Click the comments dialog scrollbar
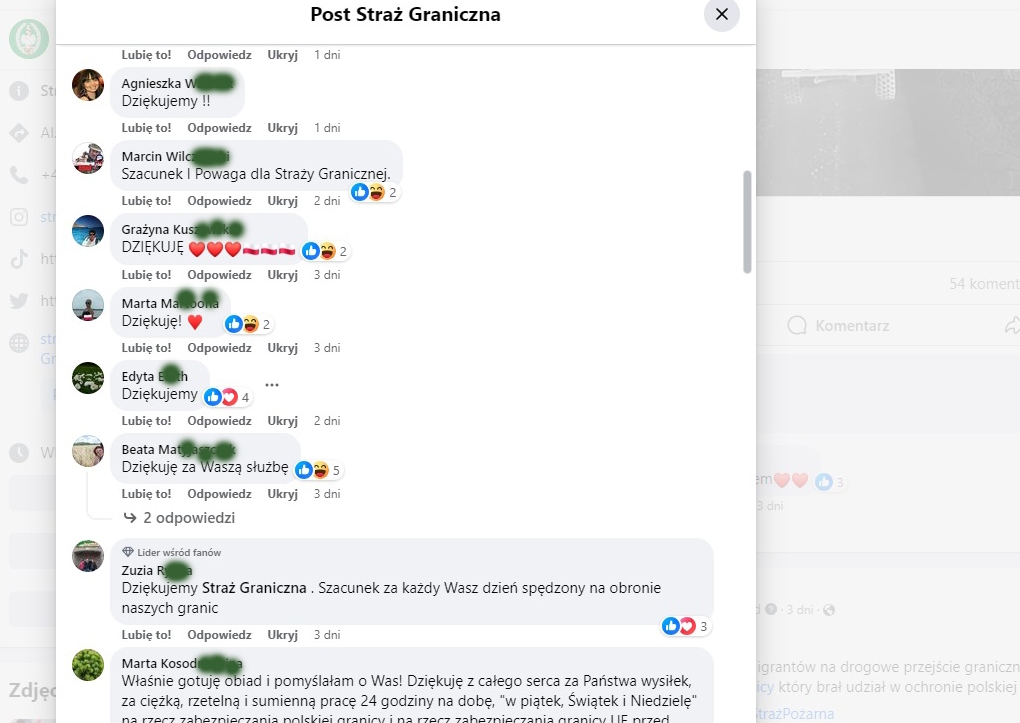The width and height of the screenshot is (1020, 723). pos(747,222)
